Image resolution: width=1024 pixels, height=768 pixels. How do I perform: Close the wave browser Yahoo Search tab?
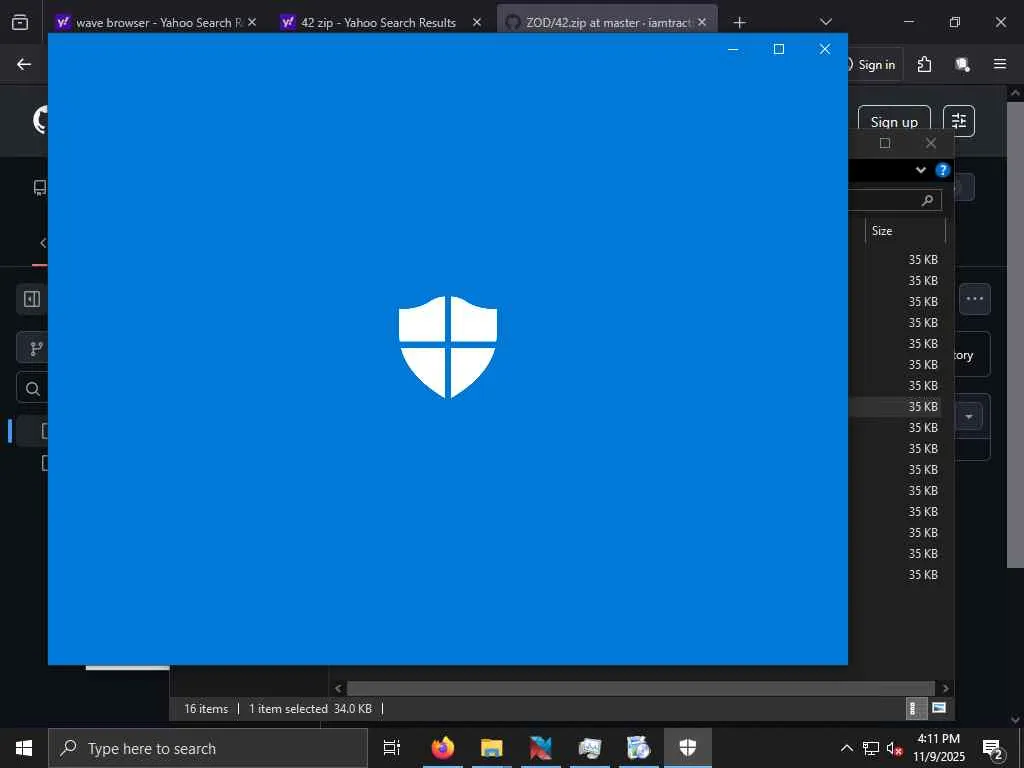click(252, 22)
